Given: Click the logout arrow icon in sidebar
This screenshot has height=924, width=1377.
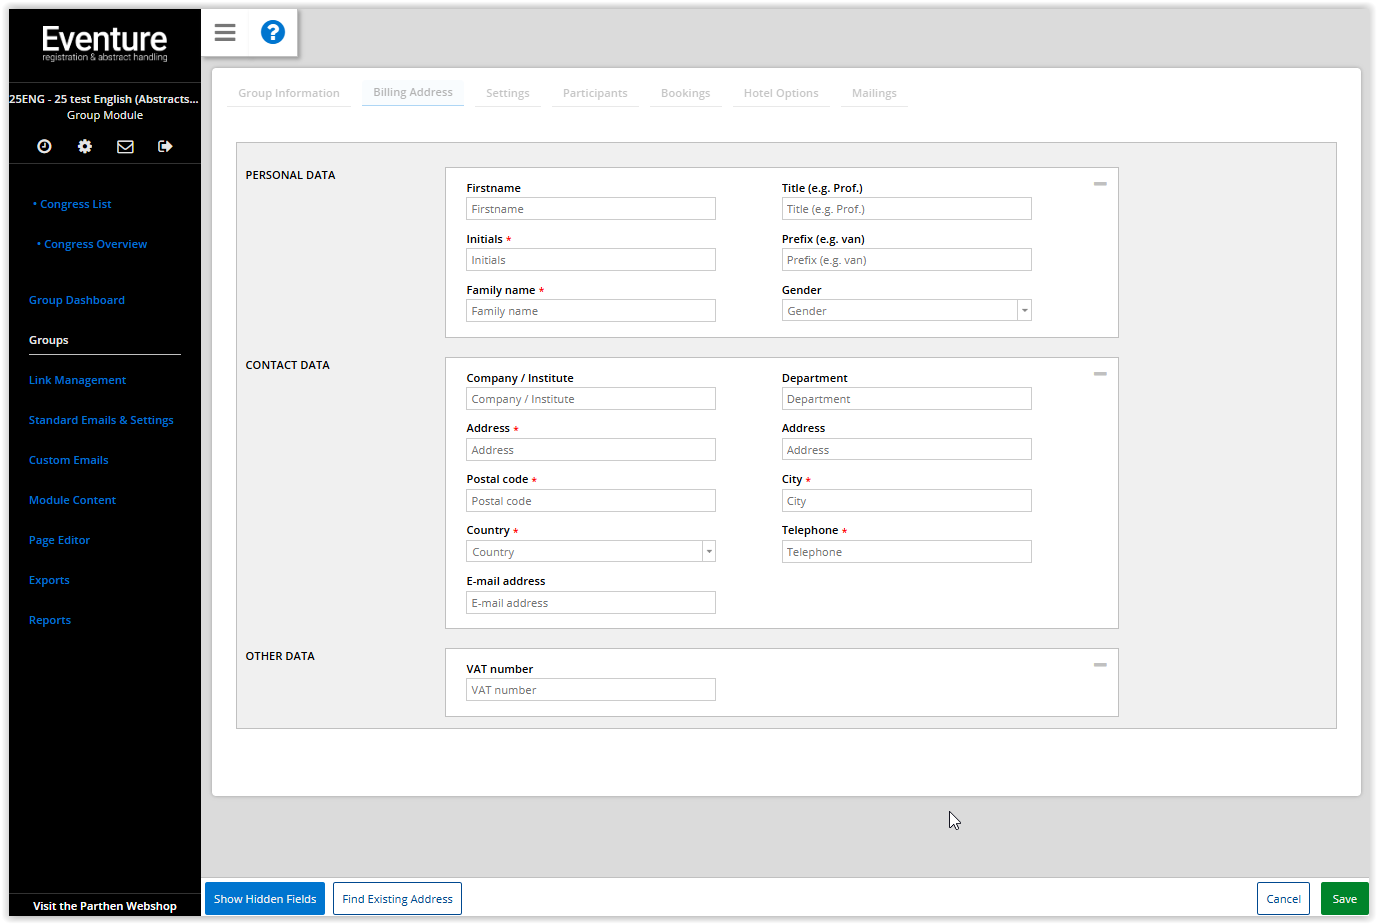Looking at the screenshot, I should [165, 146].
